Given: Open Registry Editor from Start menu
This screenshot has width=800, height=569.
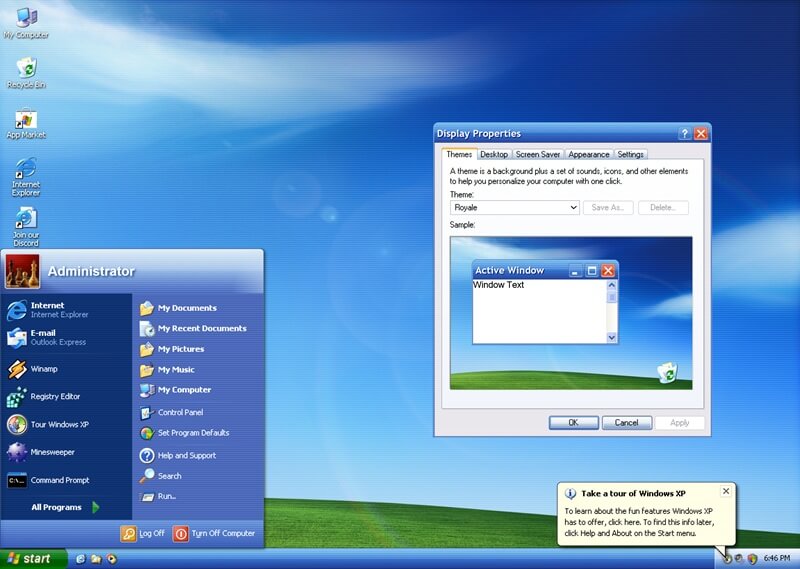Looking at the screenshot, I should click(x=66, y=397).
